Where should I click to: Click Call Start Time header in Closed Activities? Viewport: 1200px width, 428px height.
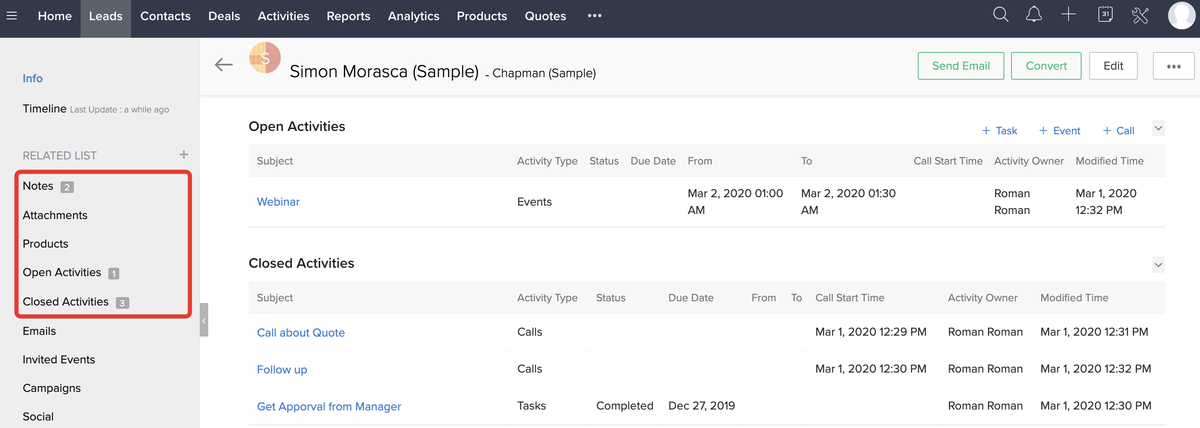click(x=850, y=298)
